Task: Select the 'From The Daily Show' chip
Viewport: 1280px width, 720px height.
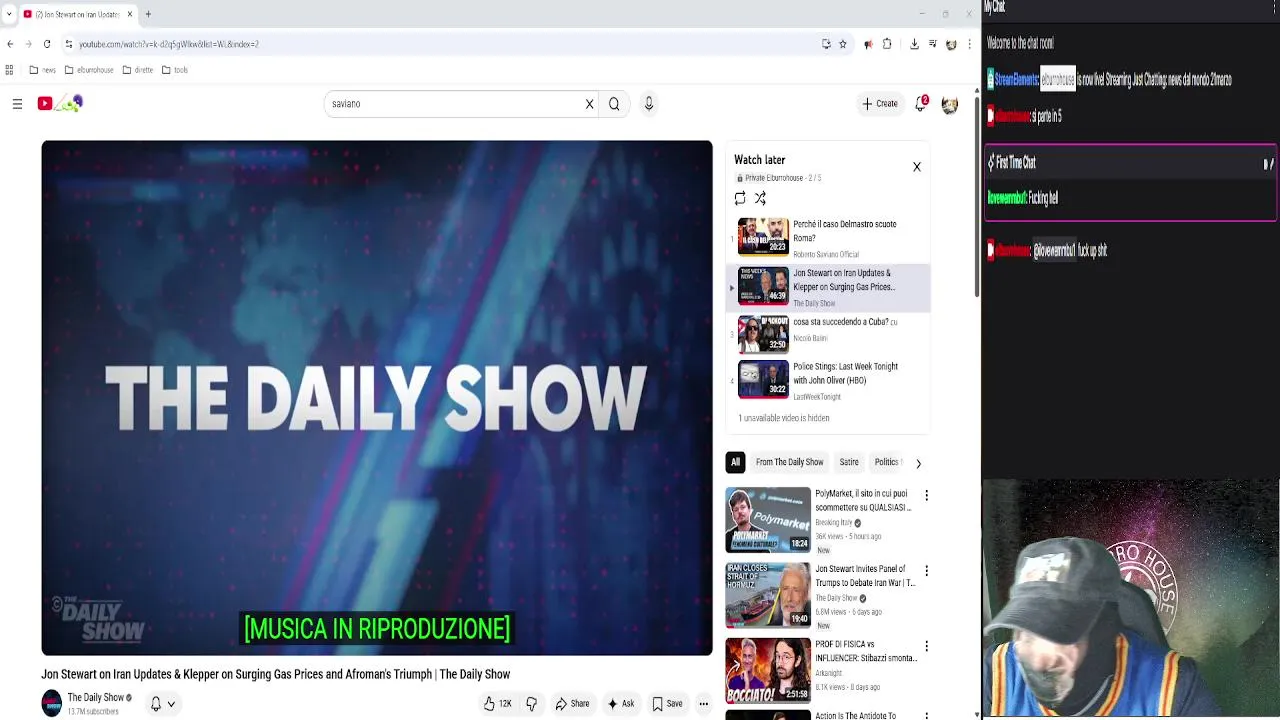Action: coord(789,462)
